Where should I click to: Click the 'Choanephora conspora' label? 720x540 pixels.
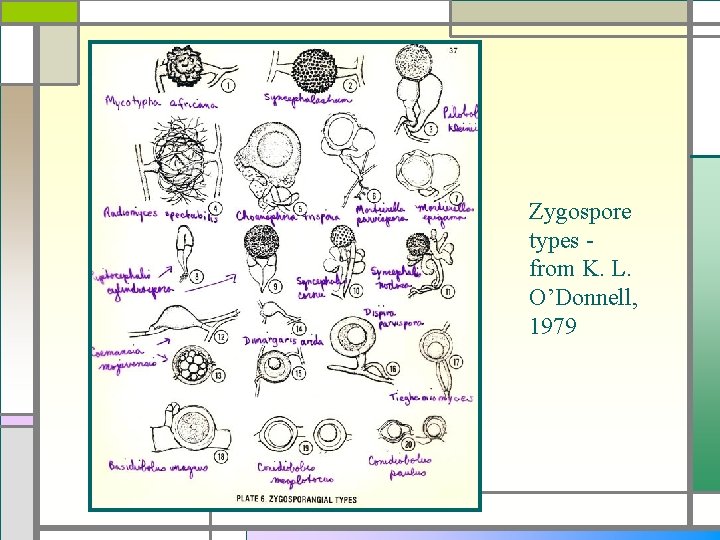click(x=287, y=217)
